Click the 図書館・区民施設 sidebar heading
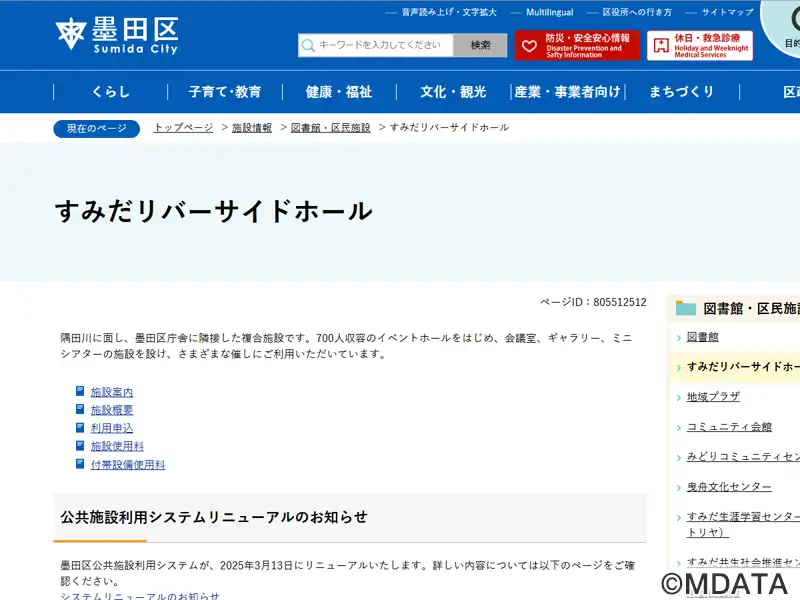The height and width of the screenshot is (600, 800). 752,308
